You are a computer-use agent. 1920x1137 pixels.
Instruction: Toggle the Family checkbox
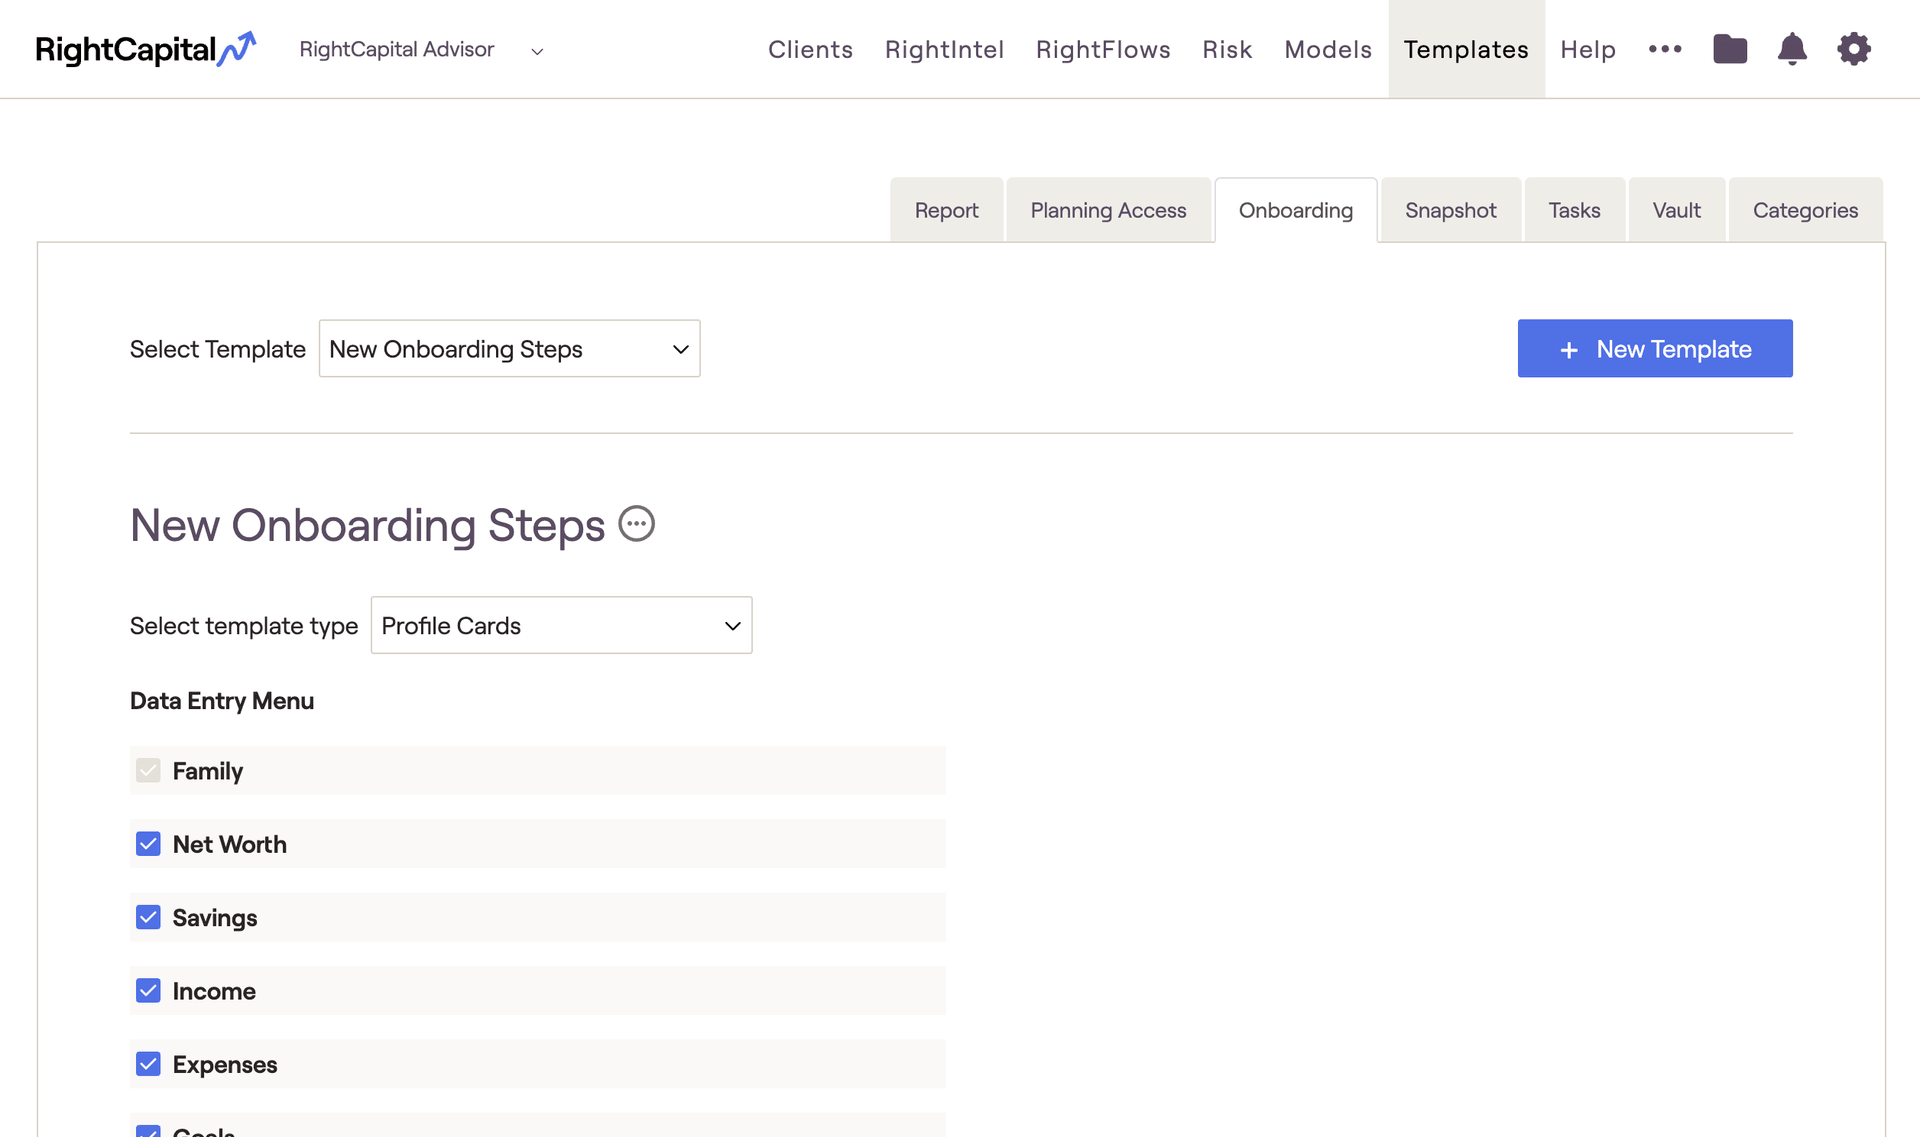(x=148, y=771)
